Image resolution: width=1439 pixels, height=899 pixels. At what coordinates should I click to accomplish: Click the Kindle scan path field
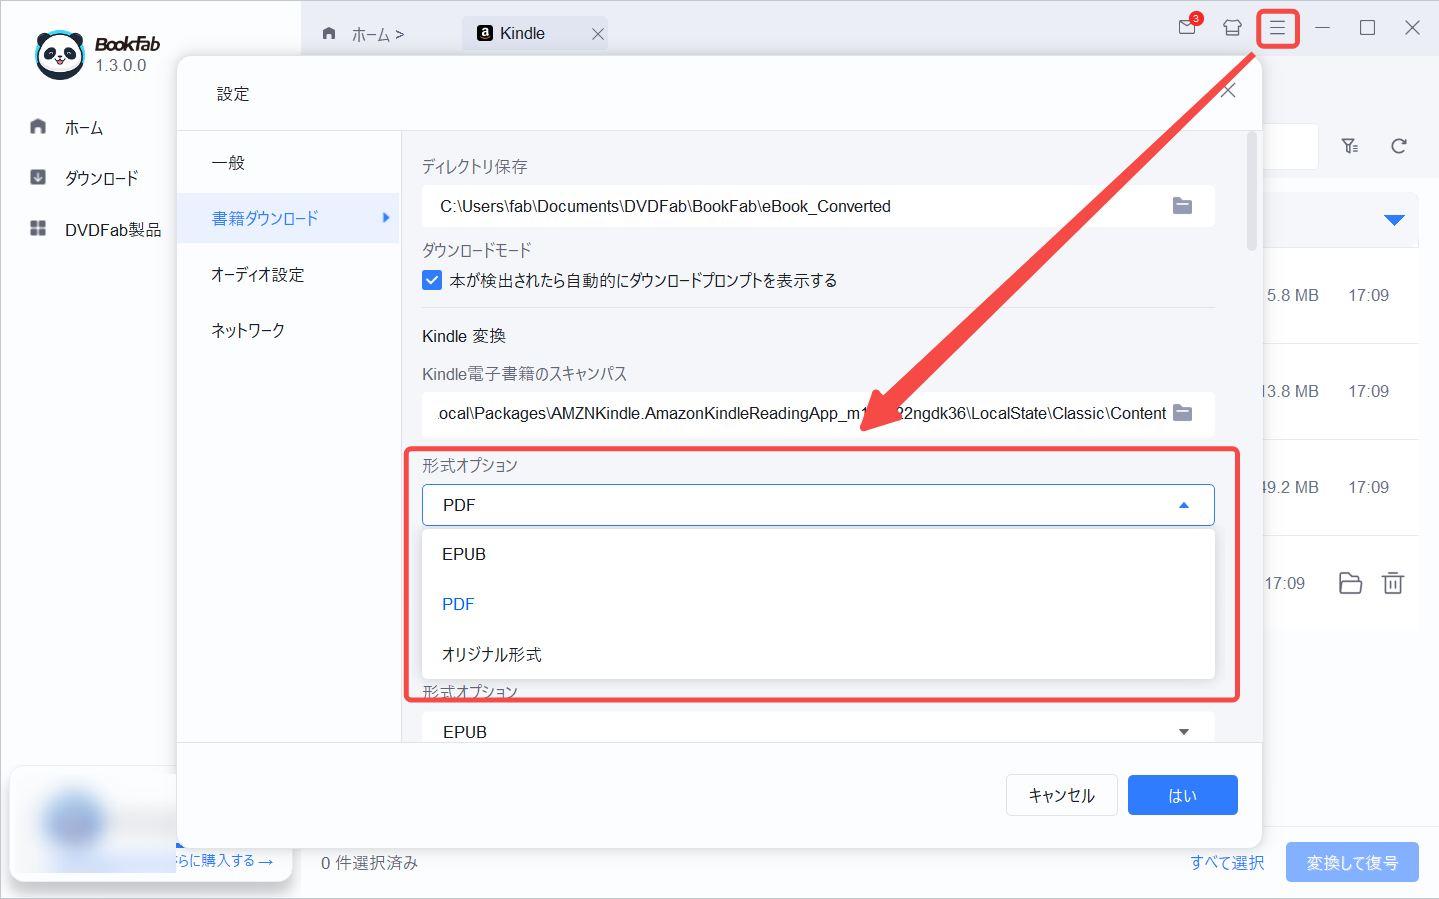pyautogui.click(x=818, y=413)
